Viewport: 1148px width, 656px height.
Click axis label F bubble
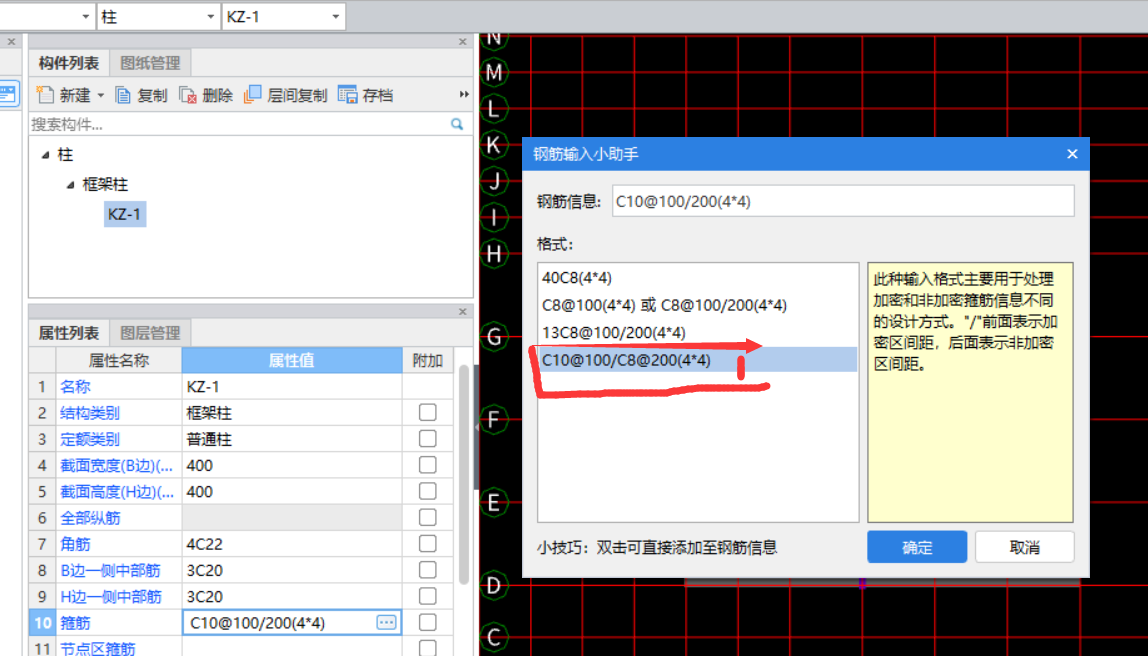click(494, 420)
